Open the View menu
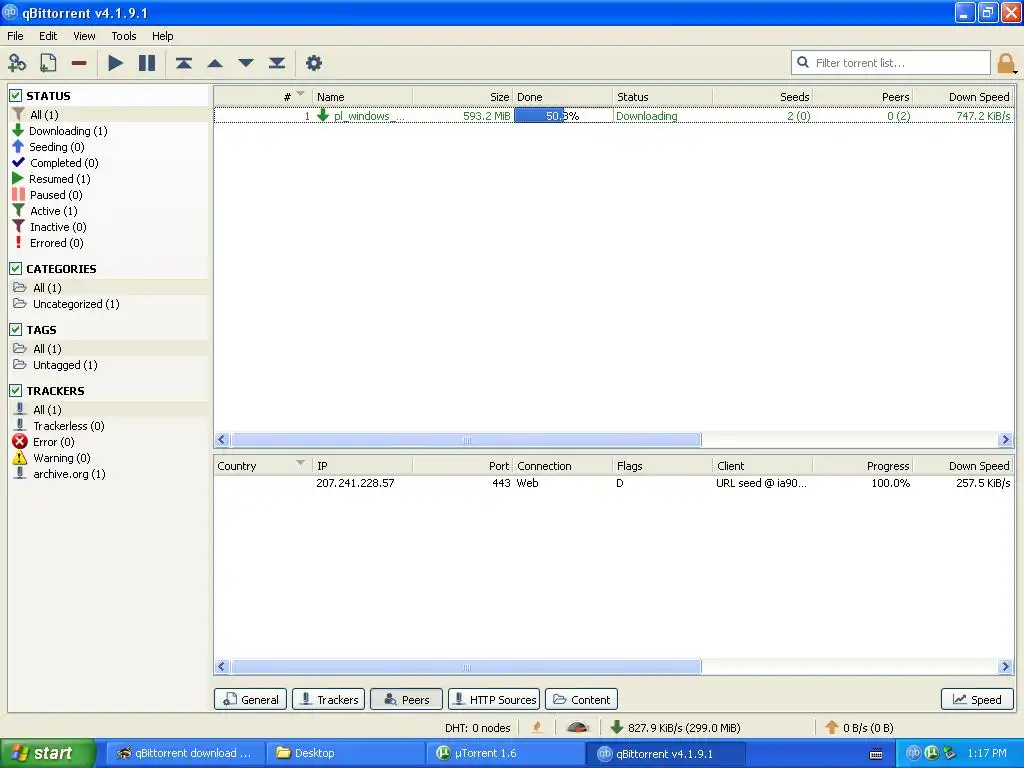 point(84,36)
